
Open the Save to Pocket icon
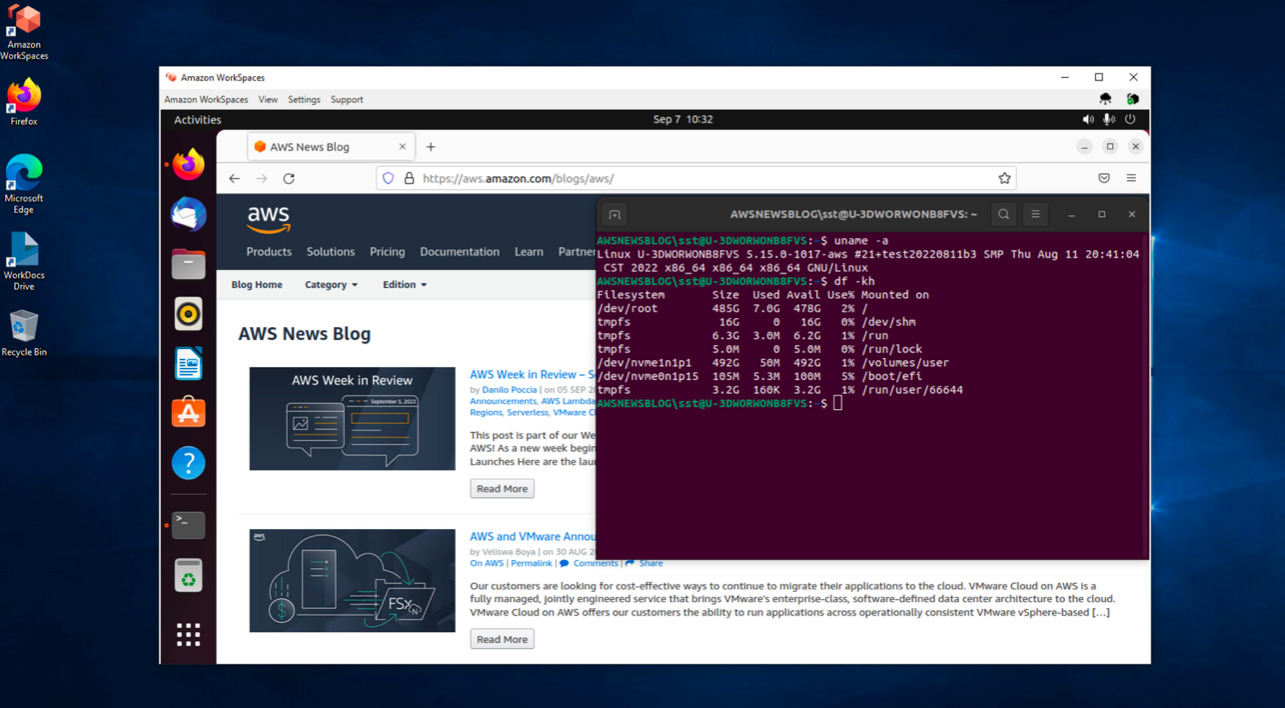point(1104,178)
